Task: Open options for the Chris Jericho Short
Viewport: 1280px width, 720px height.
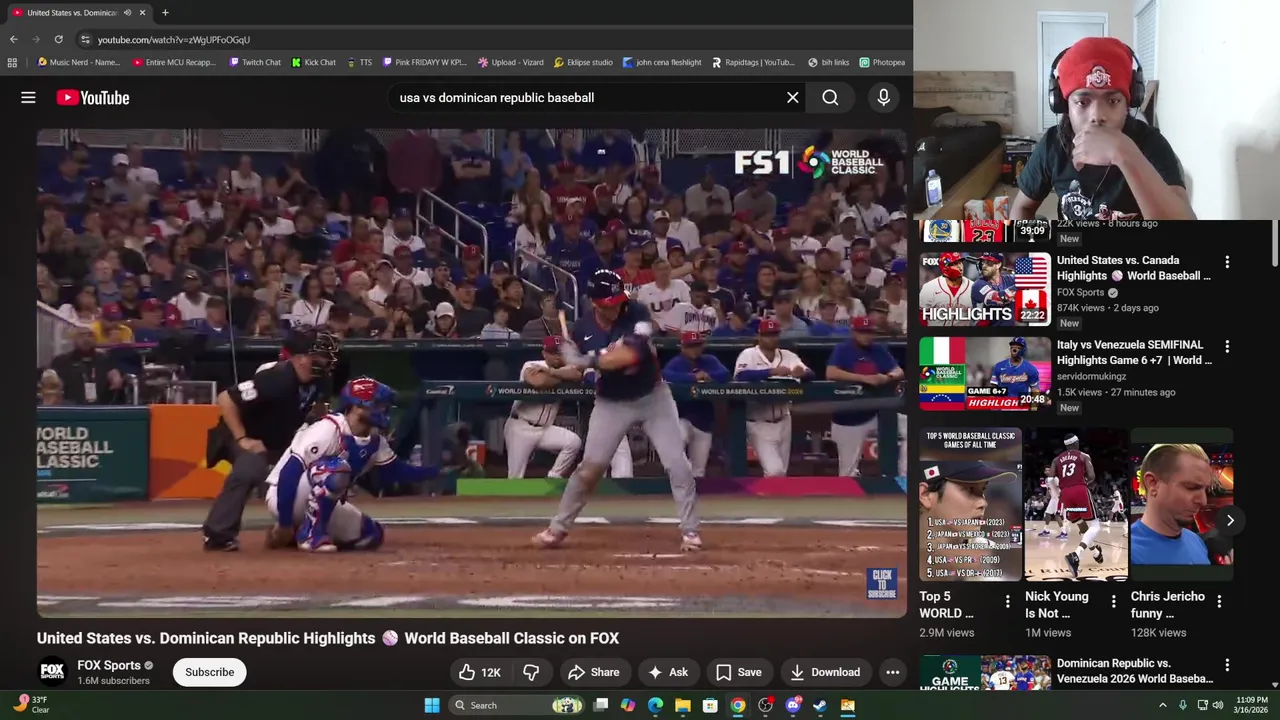Action: pos(1219,601)
